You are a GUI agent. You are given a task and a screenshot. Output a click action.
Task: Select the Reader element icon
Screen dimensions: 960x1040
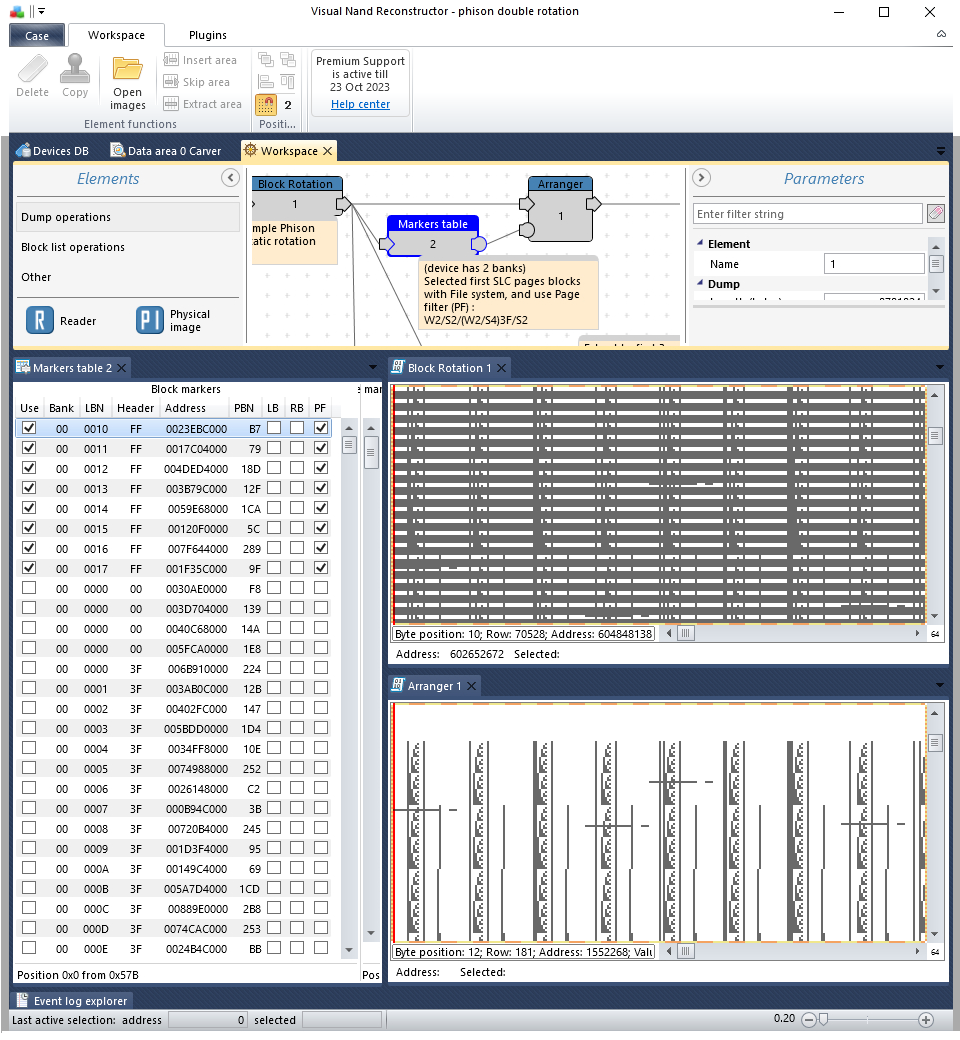[40, 320]
